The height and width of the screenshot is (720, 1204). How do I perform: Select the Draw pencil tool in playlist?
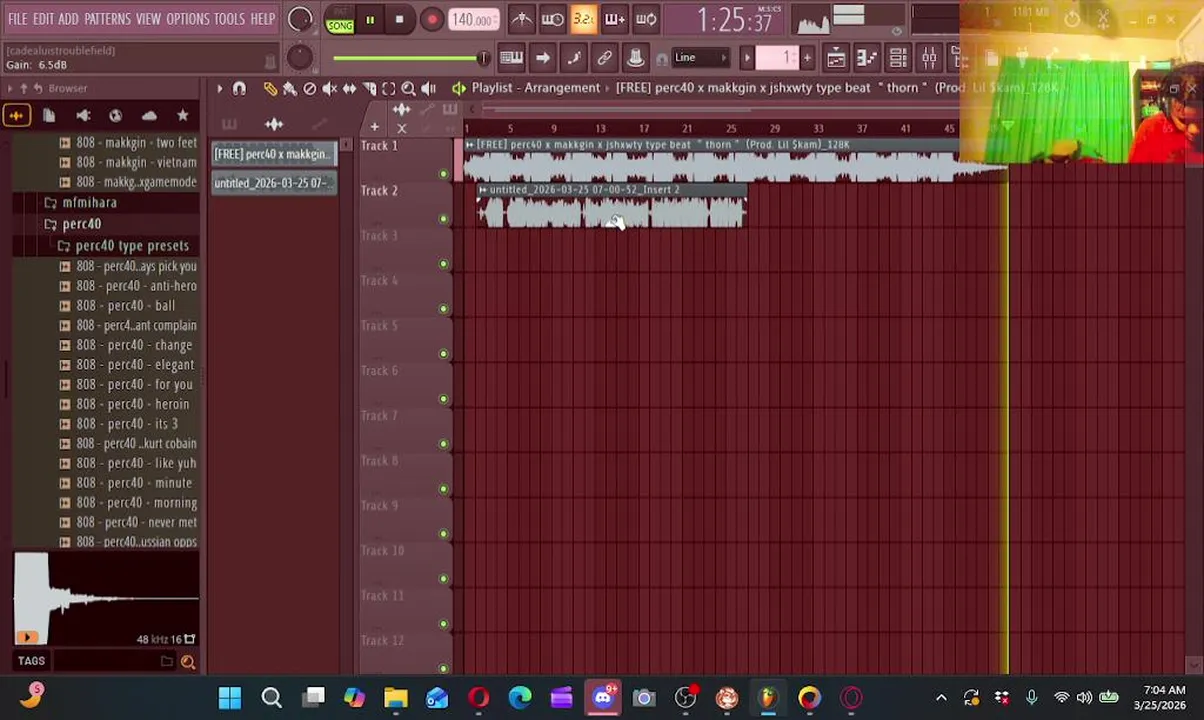(270, 89)
